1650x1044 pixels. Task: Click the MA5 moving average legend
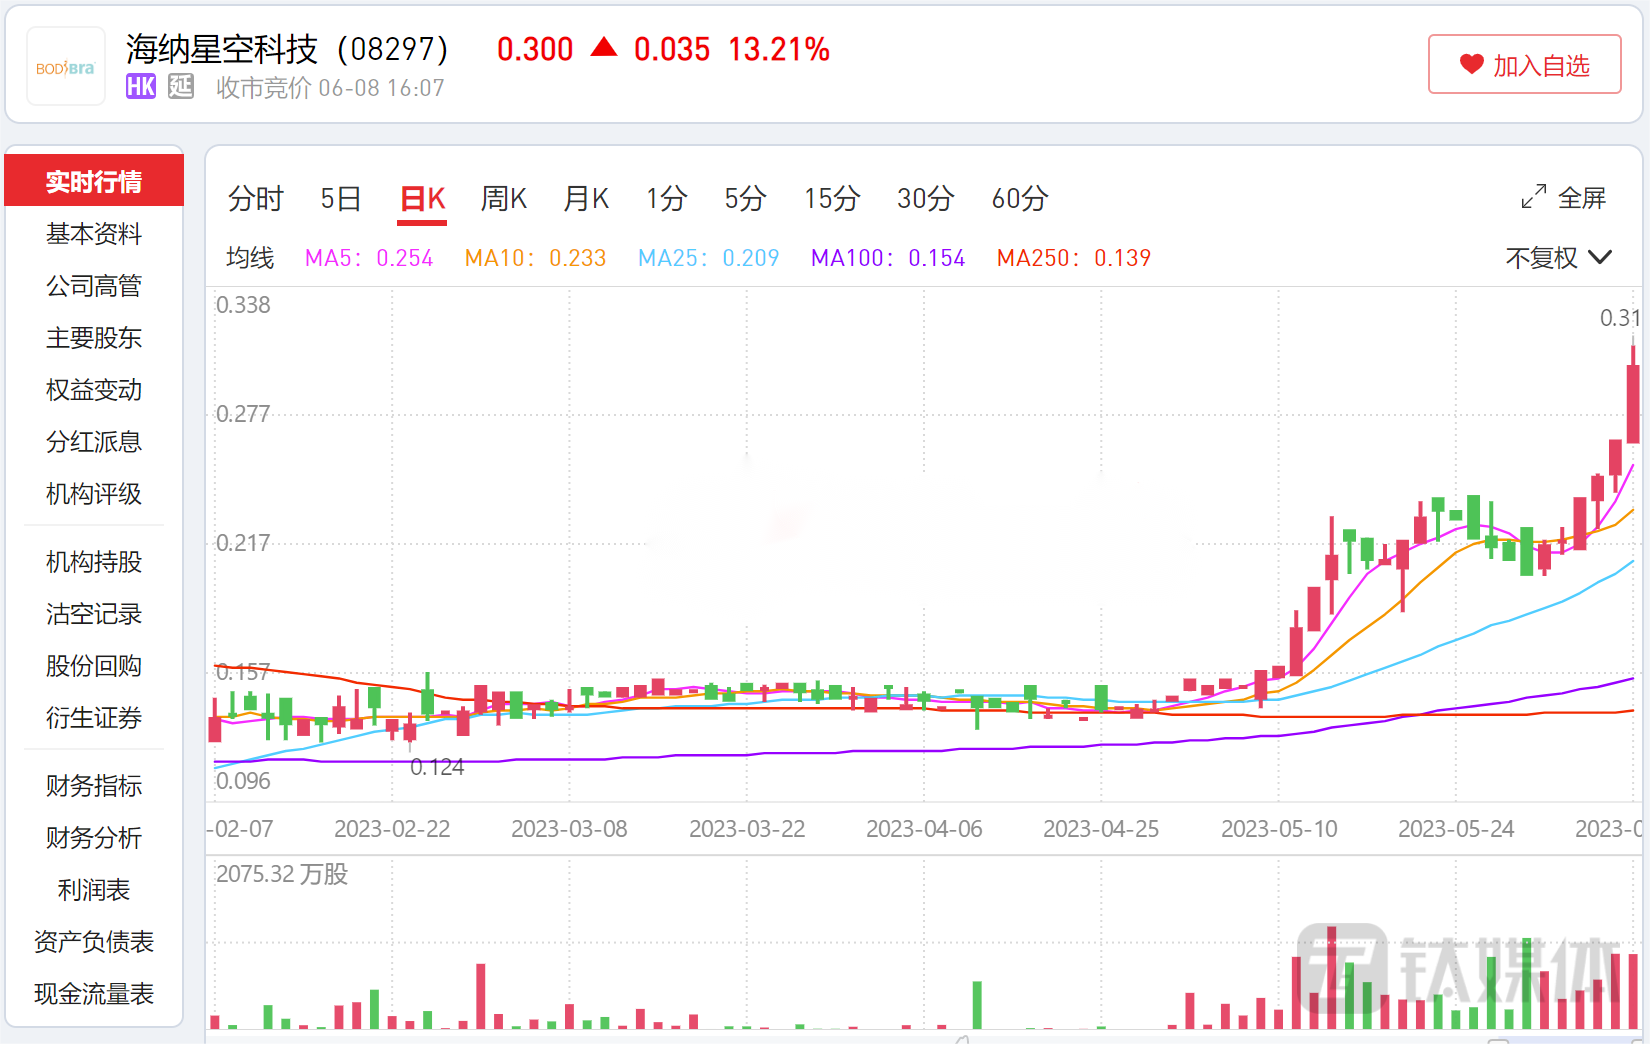coord(368,258)
